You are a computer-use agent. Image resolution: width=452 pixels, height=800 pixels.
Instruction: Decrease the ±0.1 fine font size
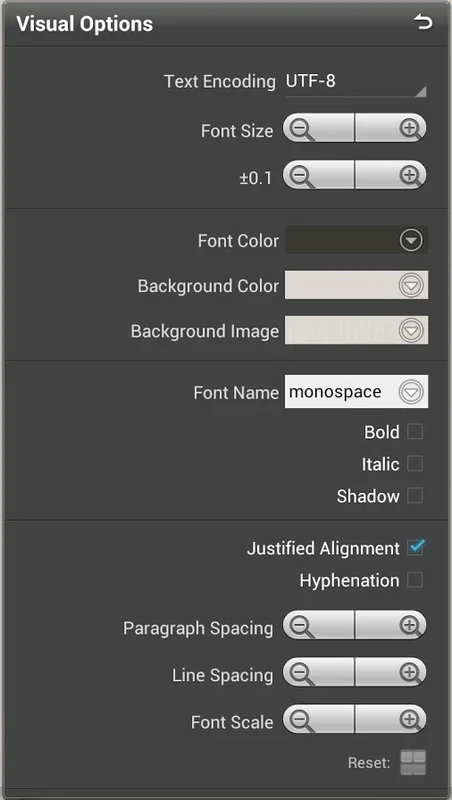pyautogui.click(x=318, y=175)
